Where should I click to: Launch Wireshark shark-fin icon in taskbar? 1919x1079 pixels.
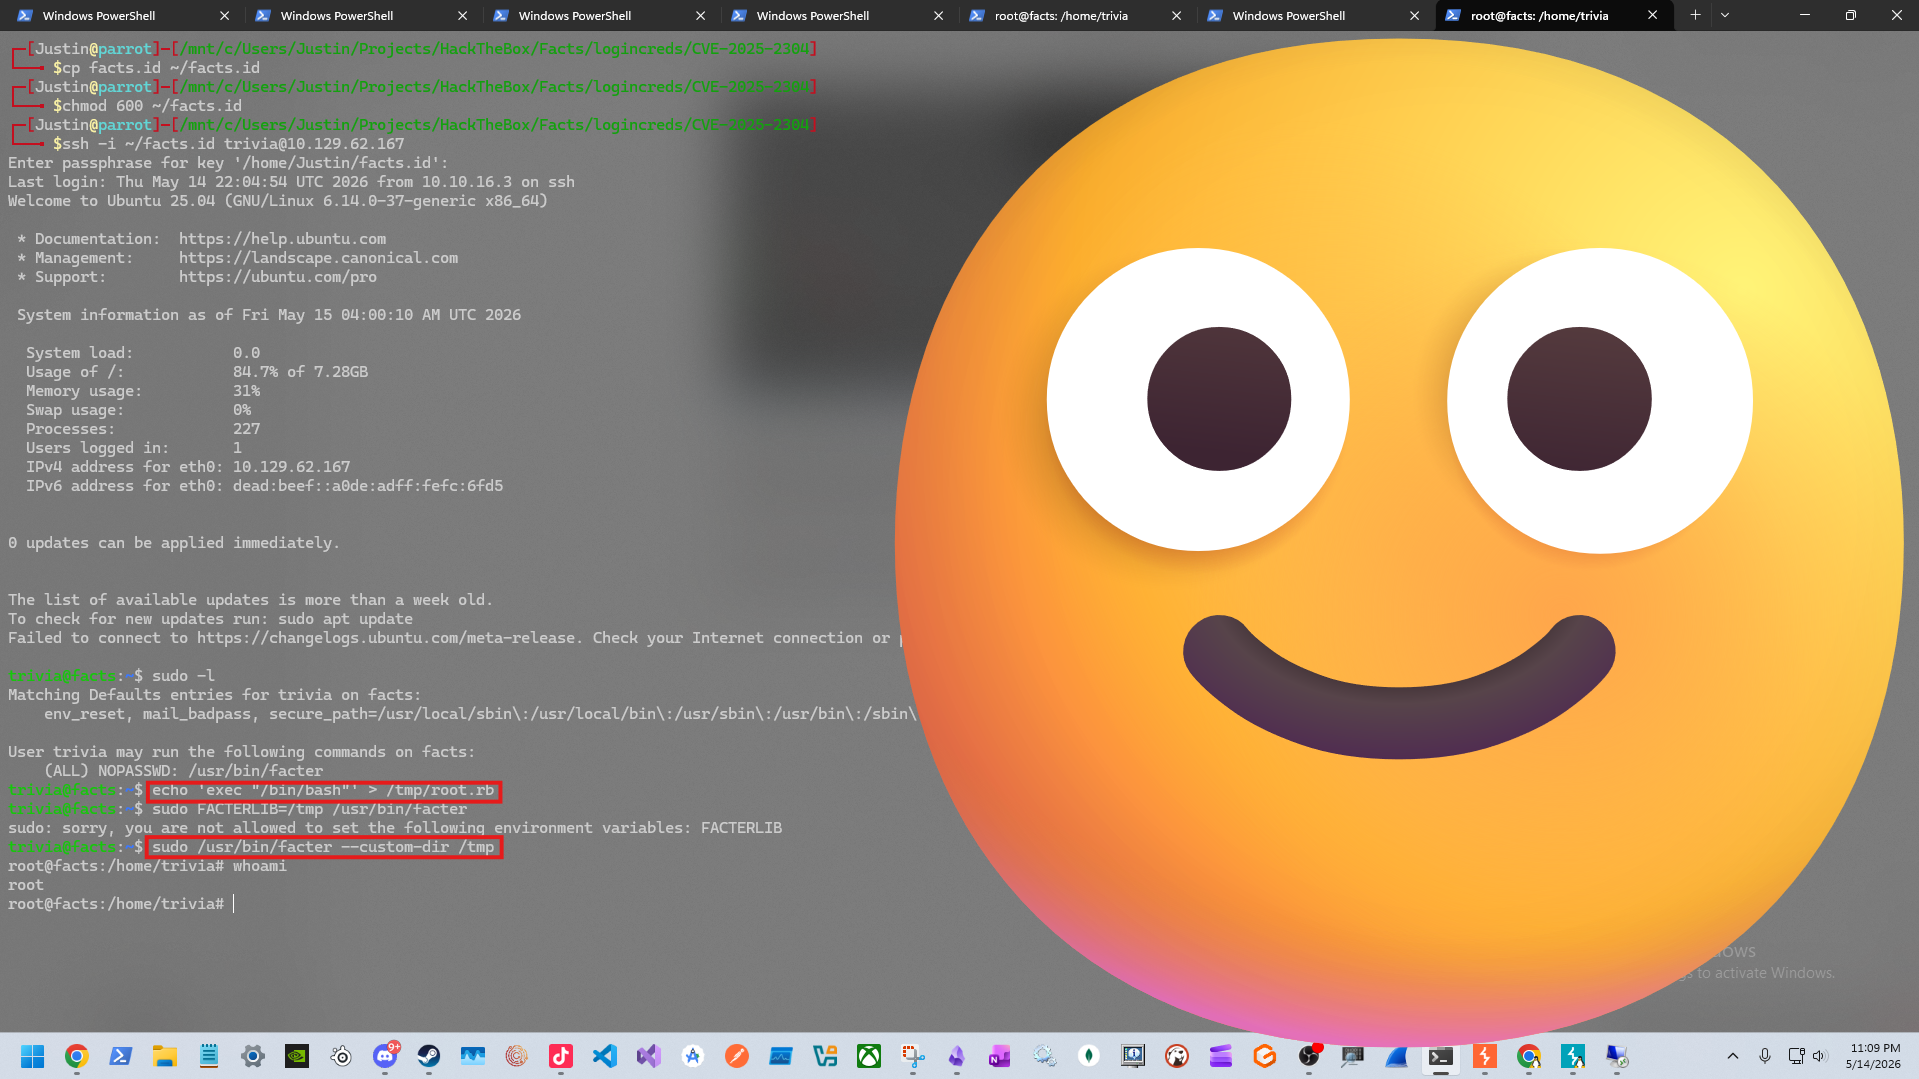(1397, 1056)
